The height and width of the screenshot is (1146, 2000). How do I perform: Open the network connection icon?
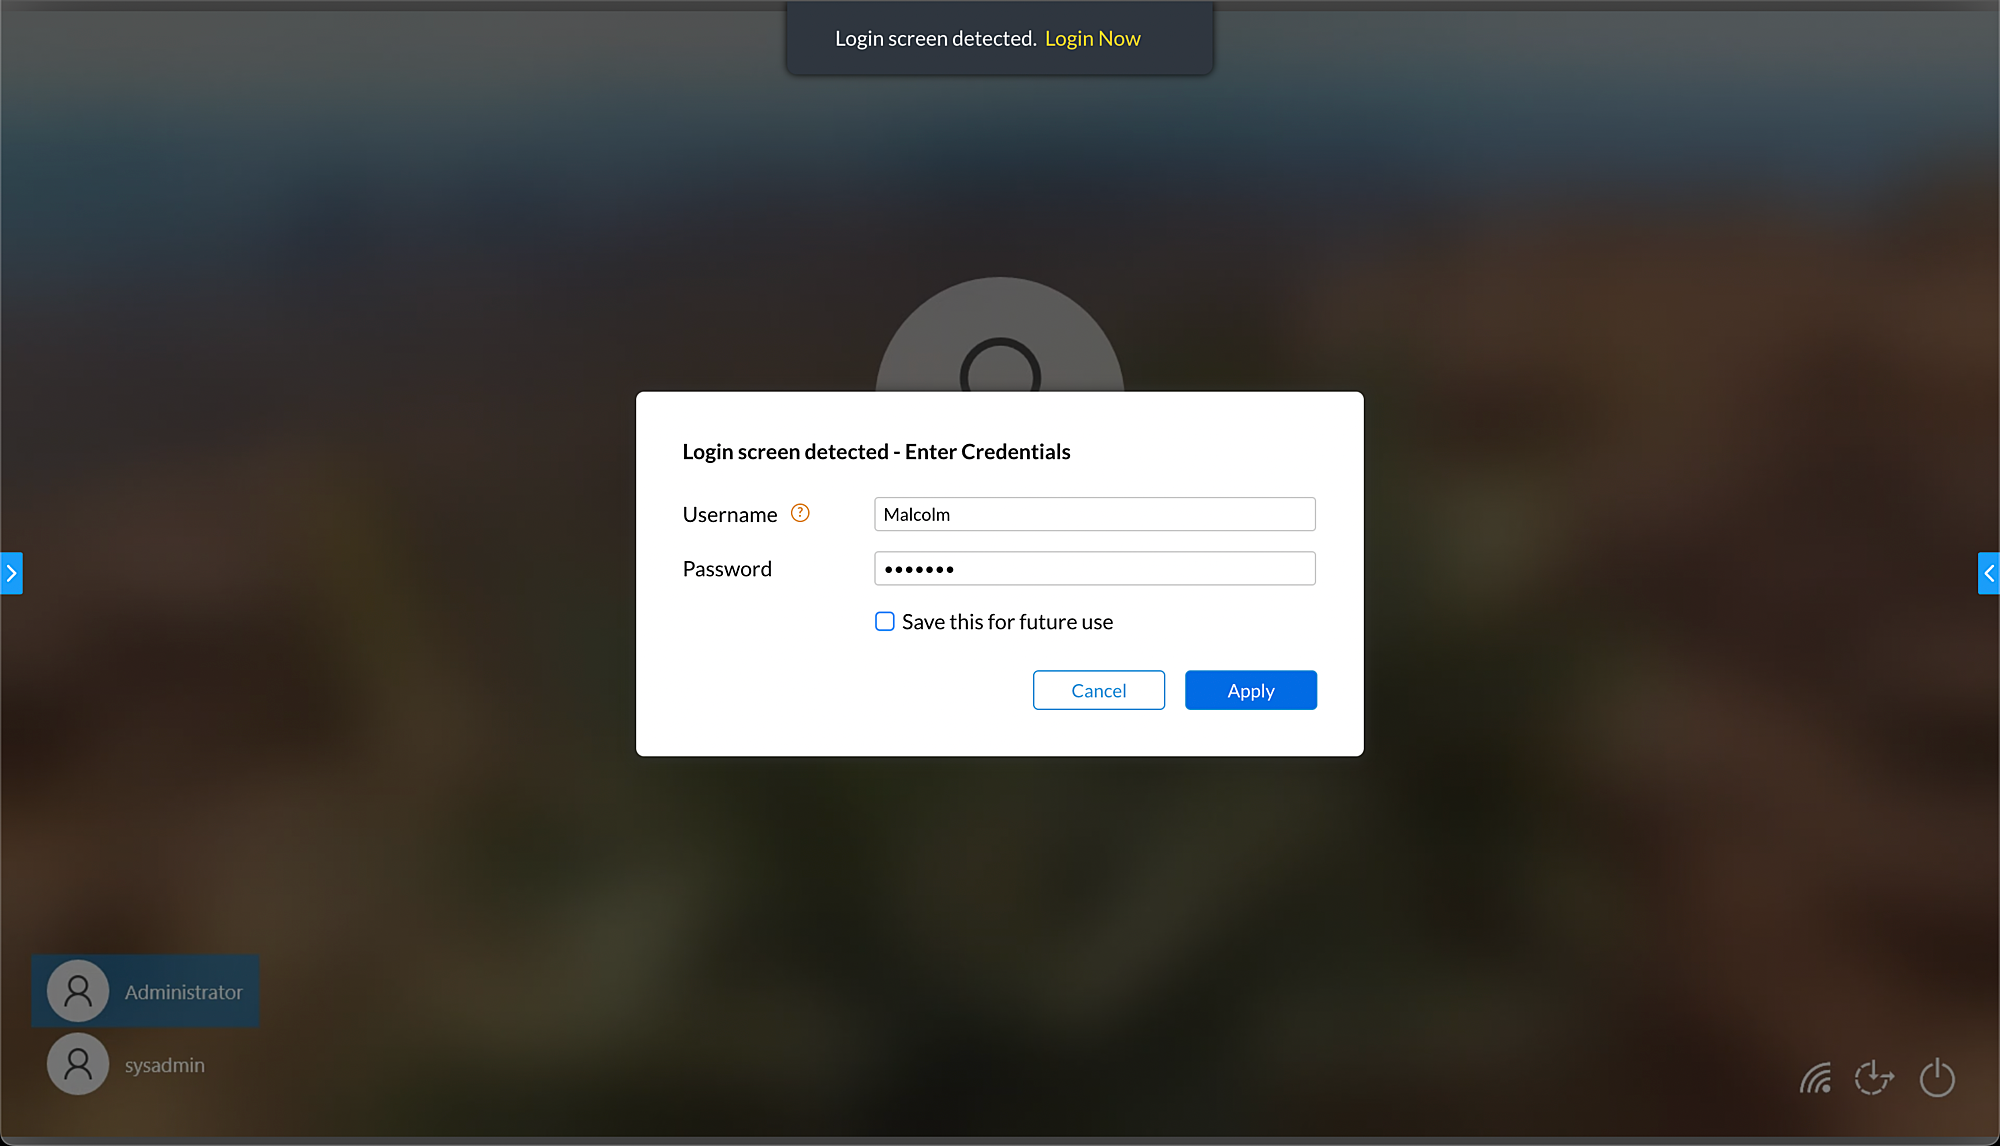coord(1815,1078)
